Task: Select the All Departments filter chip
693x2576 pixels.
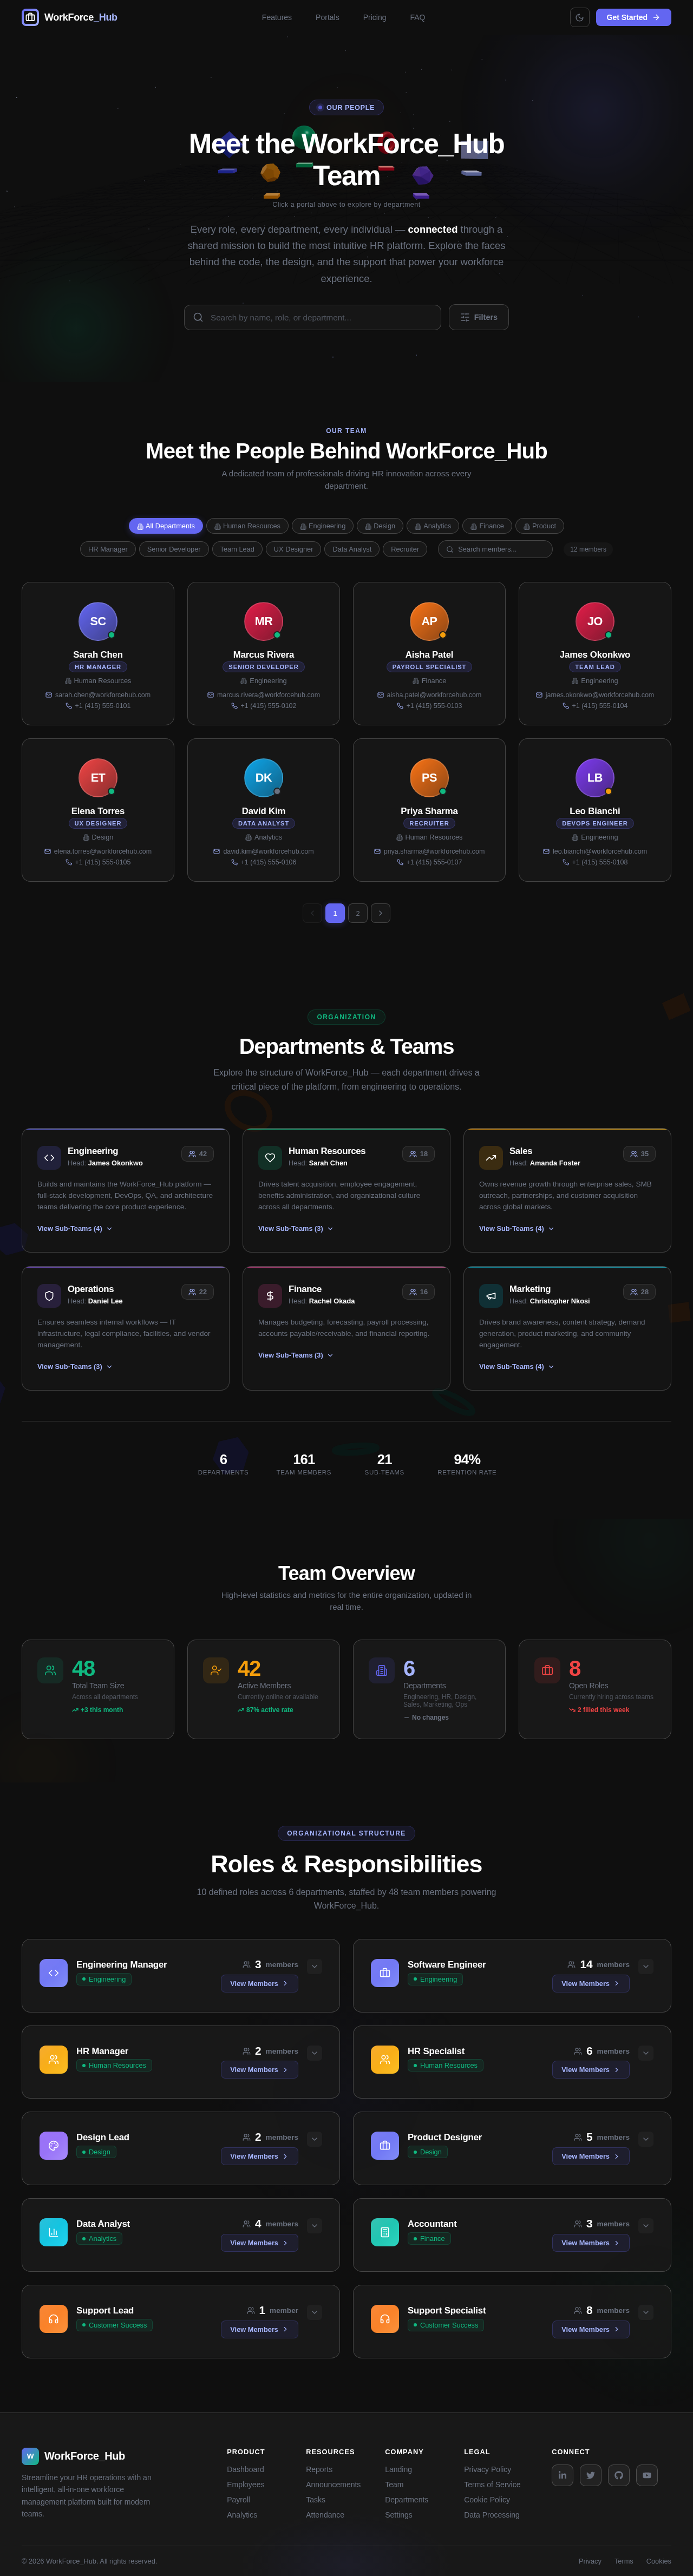Action: 166,526
